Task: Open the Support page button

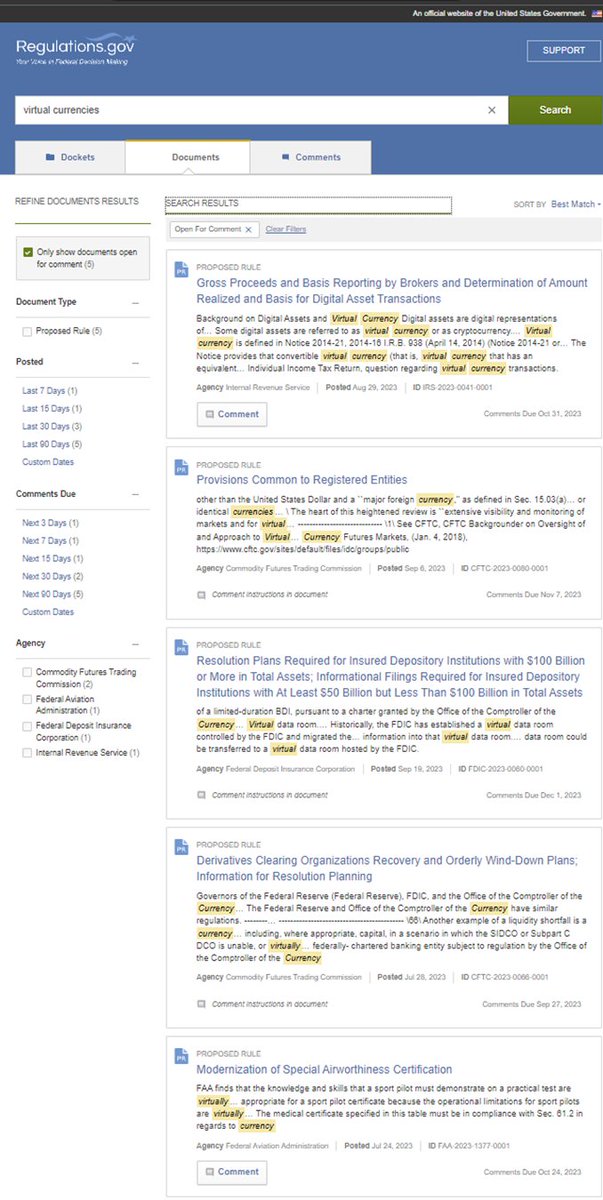Action: 564,50
